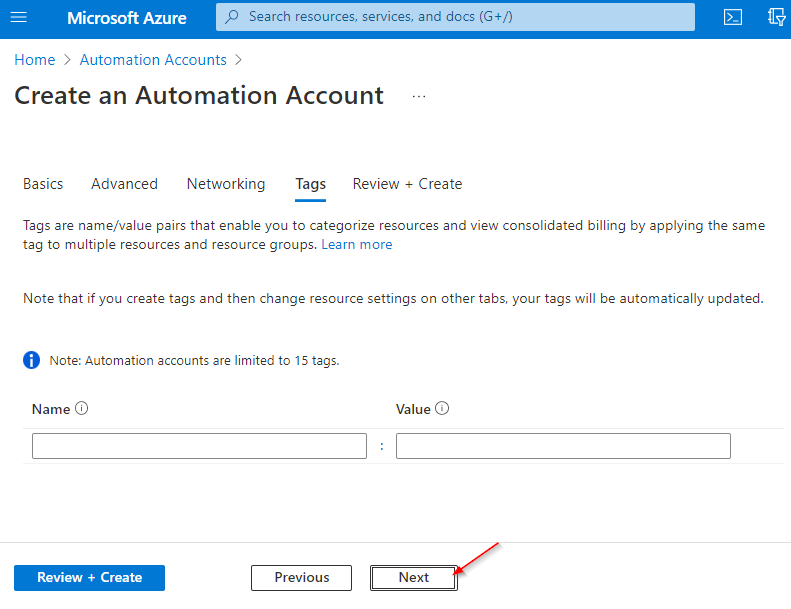Navigate to Automation Accounts breadcrumb
This screenshot has height=609, width=791.
153,60
